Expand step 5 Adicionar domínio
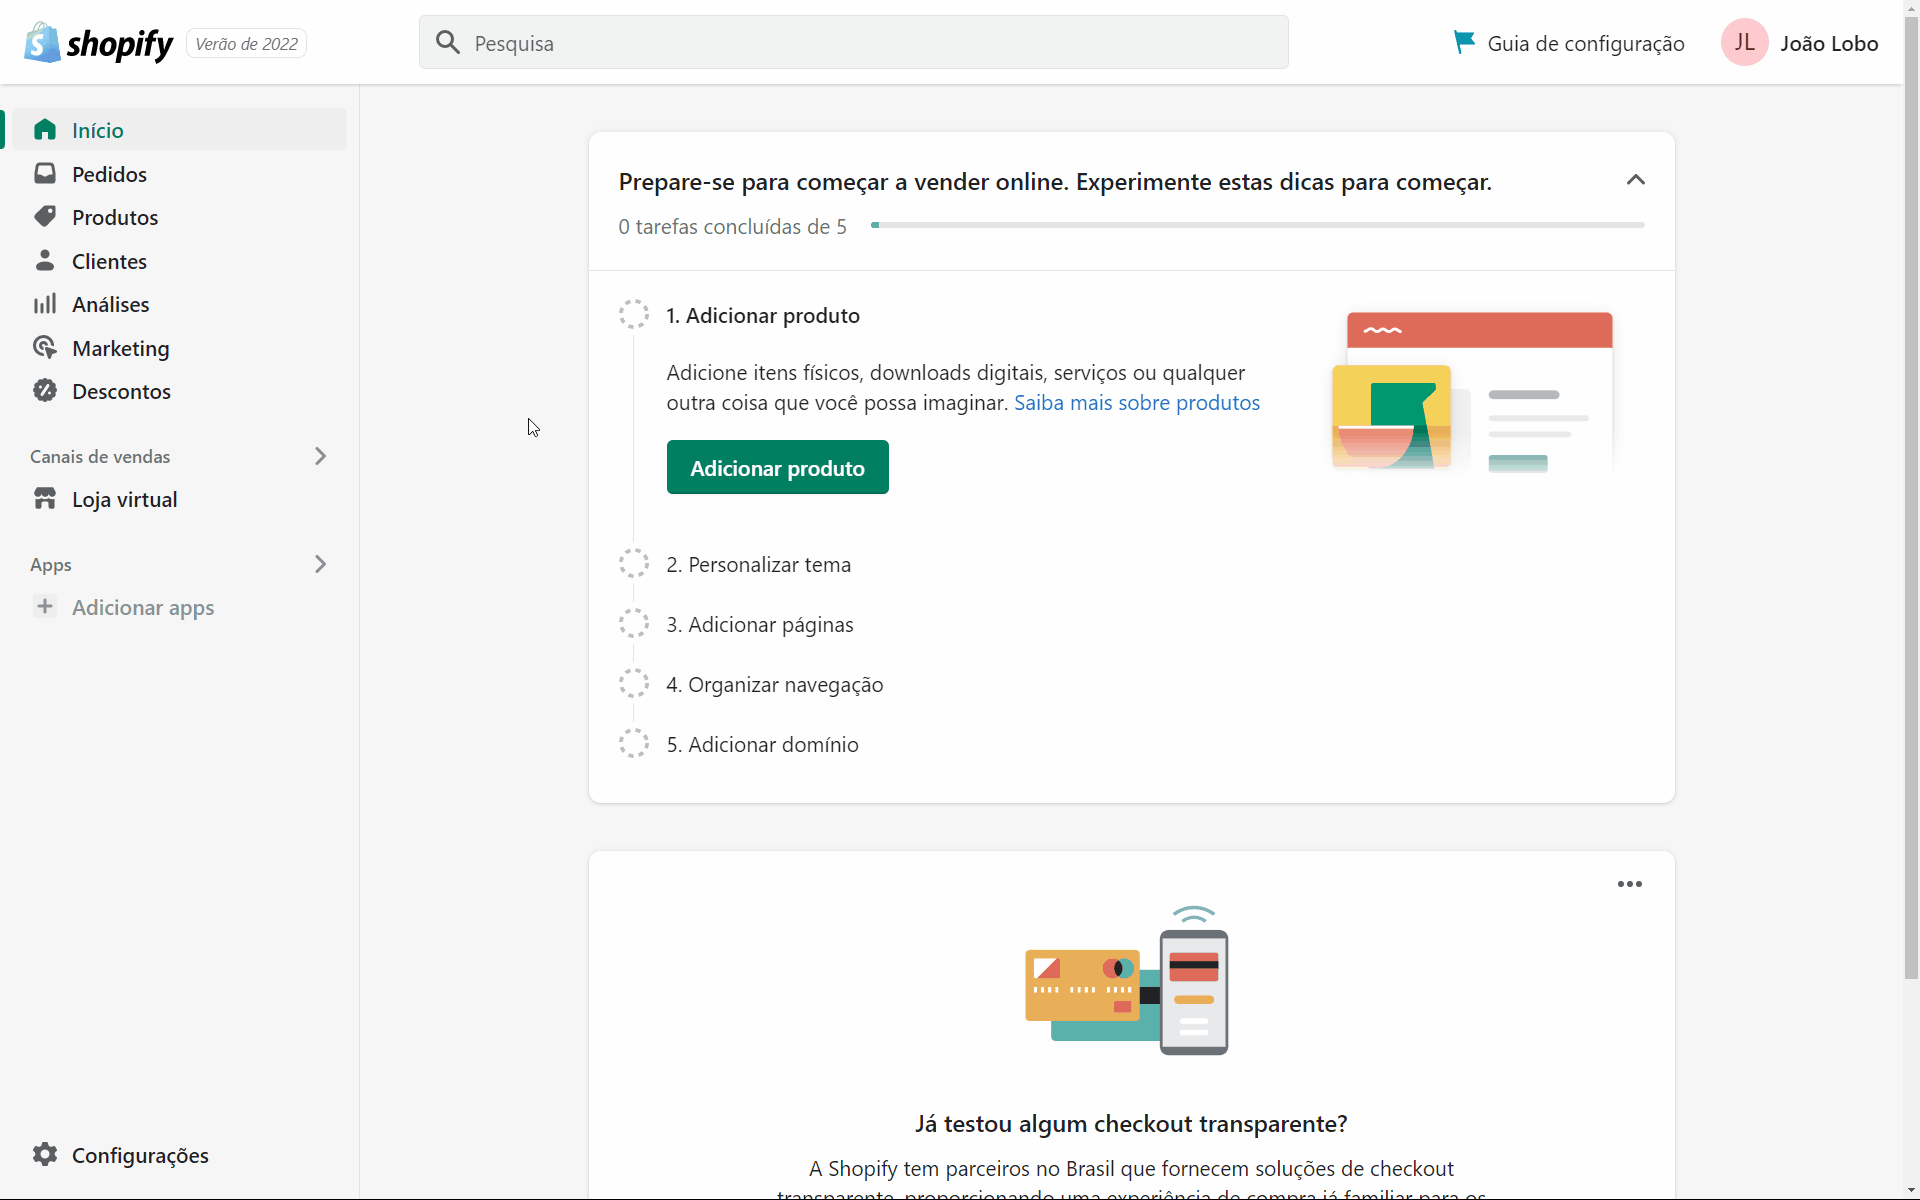Screen dimensions: 1920x1200 click(x=763, y=744)
